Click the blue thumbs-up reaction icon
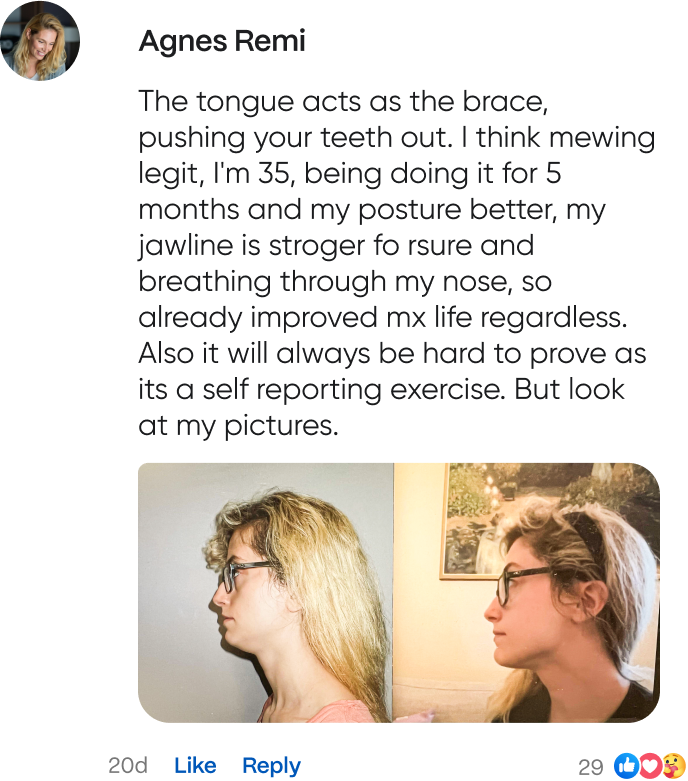The image size is (688, 781). [x=626, y=766]
